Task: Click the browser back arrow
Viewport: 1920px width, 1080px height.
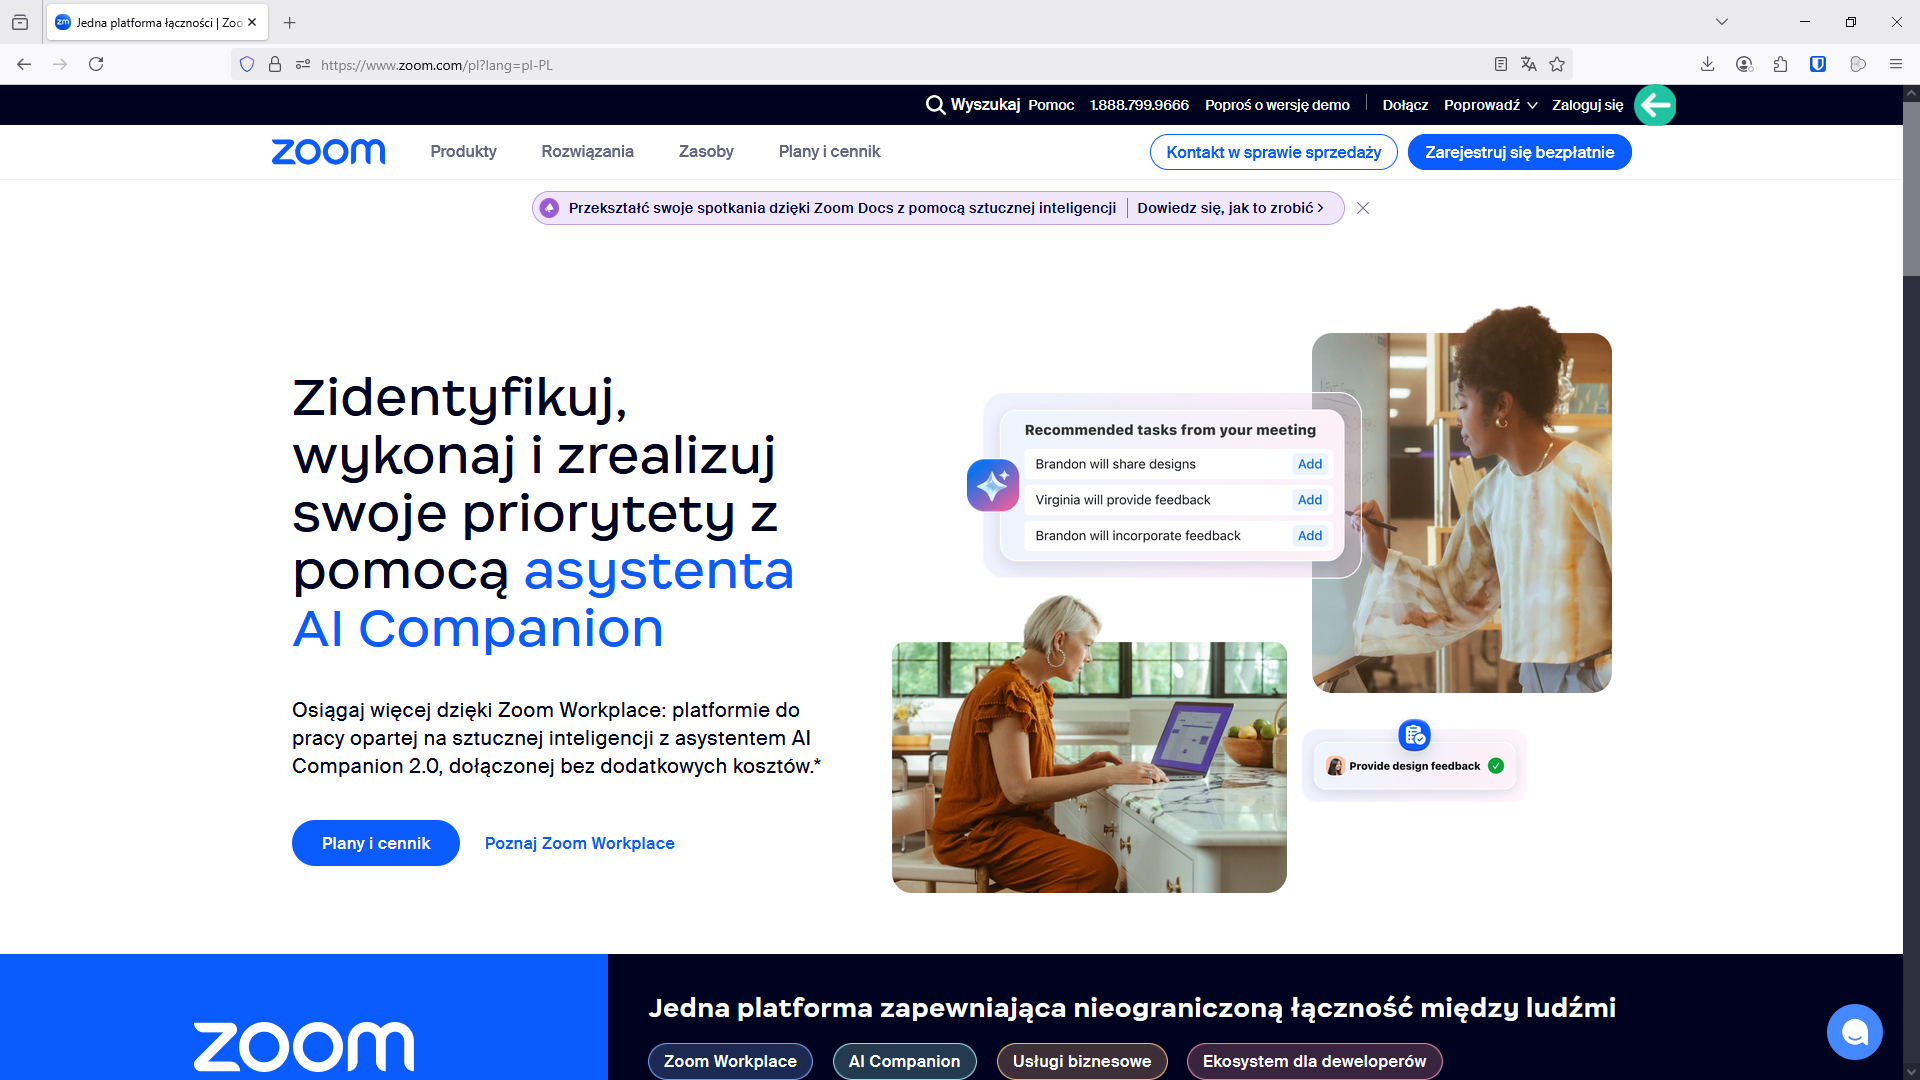Action: coord(24,64)
